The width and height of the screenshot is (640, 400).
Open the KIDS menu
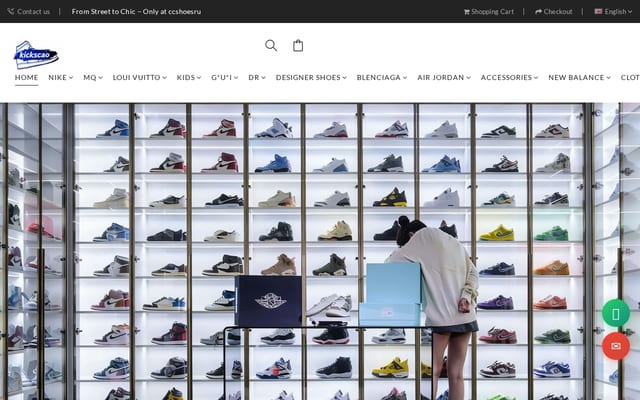pyautogui.click(x=189, y=78)
